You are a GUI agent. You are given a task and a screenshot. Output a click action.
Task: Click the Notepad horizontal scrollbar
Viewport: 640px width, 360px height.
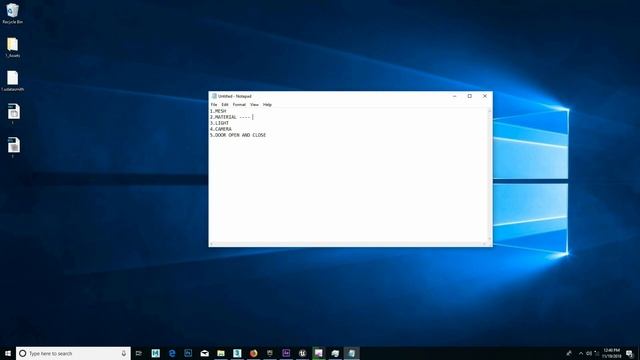click(x=348, y=244)
